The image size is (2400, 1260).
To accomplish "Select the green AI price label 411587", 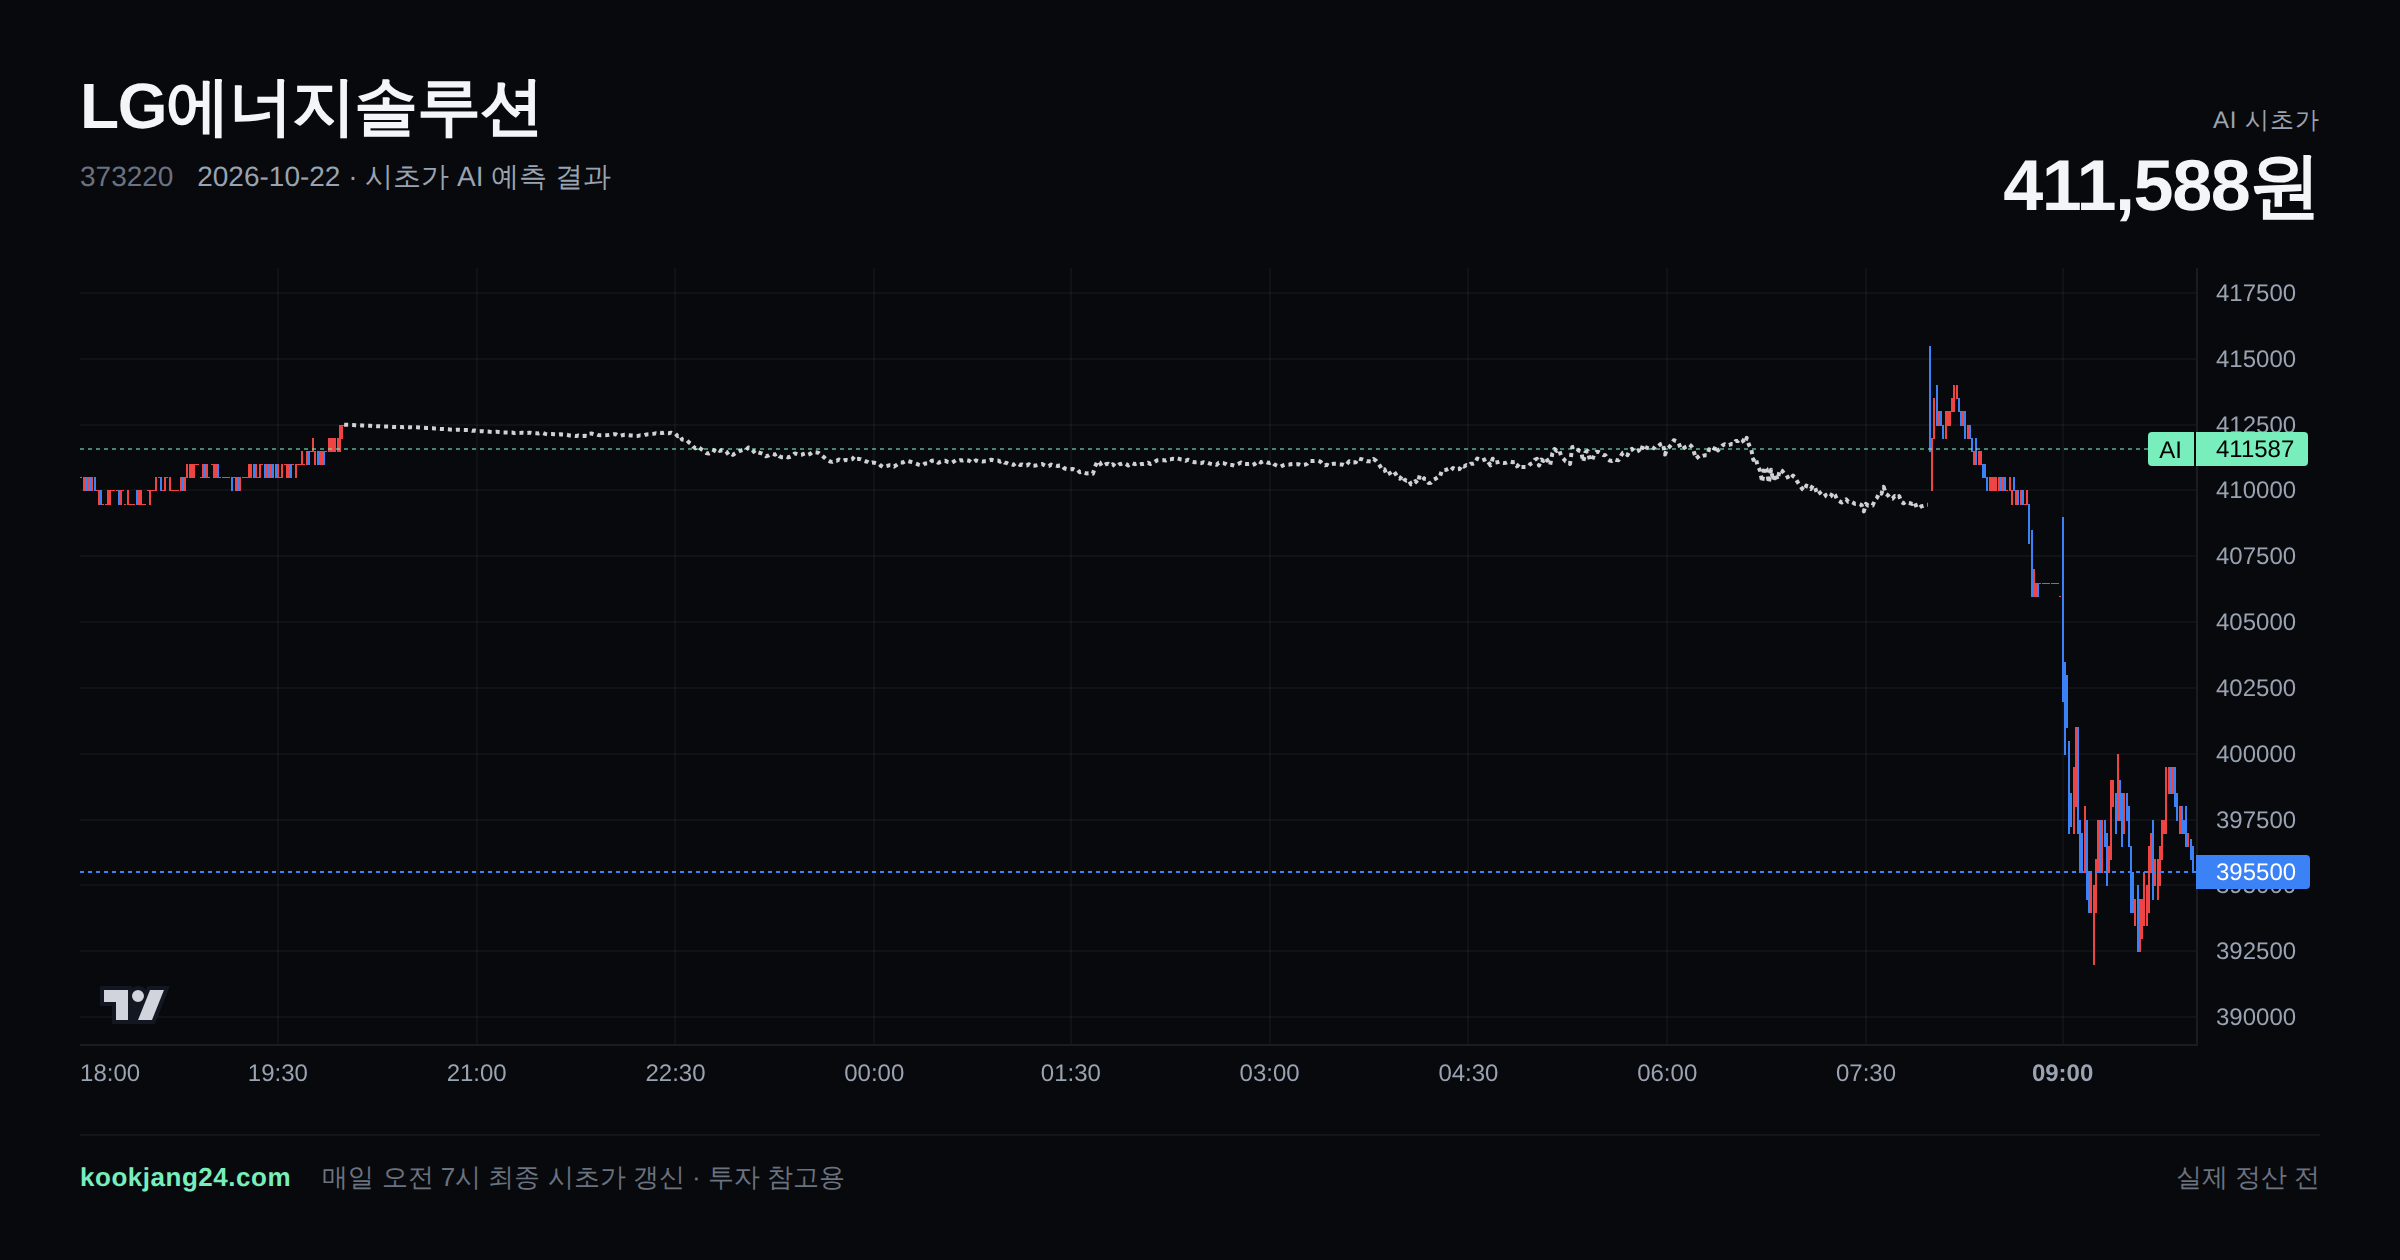I will click(2228, 449).
